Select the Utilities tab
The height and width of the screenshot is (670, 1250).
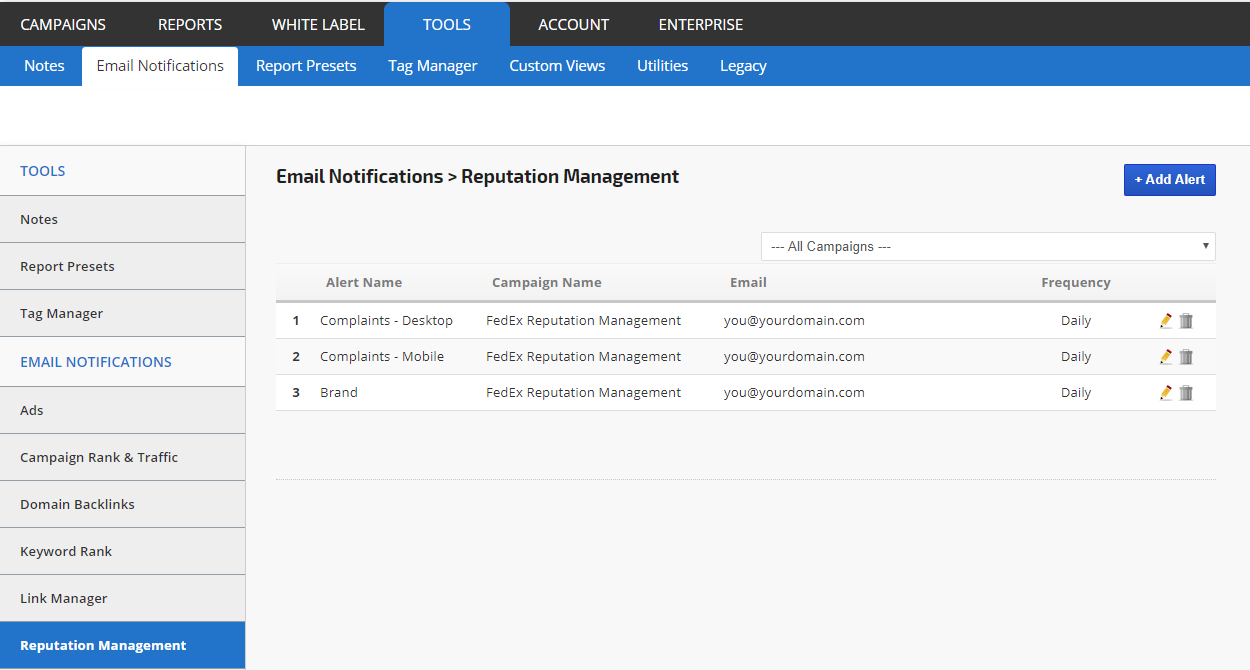click(x=662, y=66)
